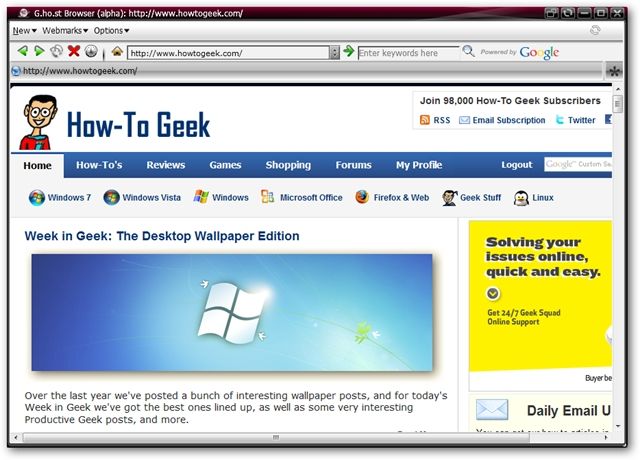
Task: Click the horizontal scrollbar right arrow
Action: [x=606, y=438]
